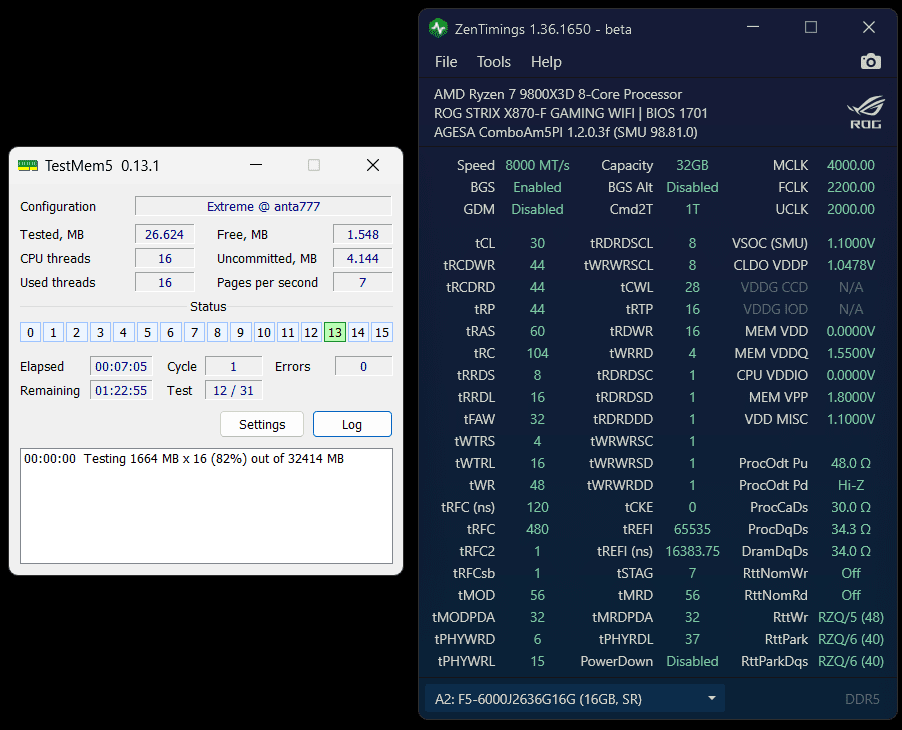The image size is (902, 730).
Task: Select thread 10 status box
Action: 264,332
